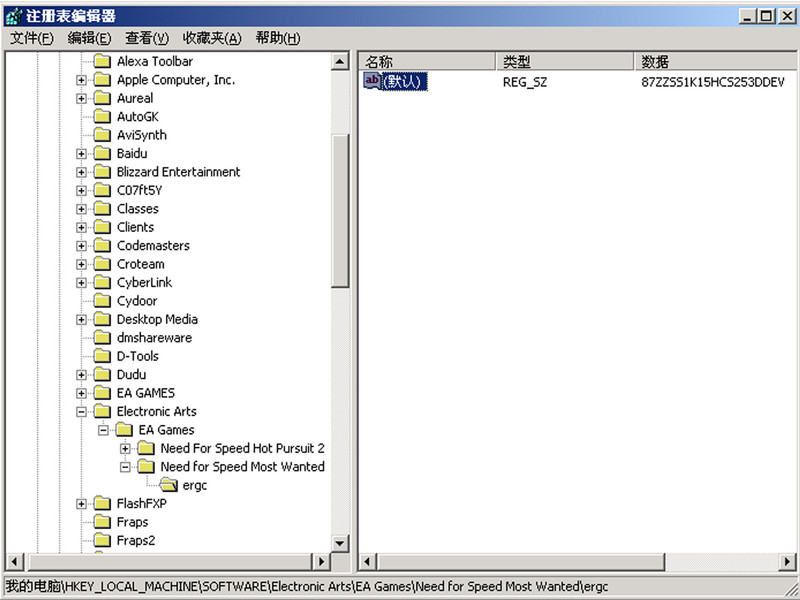Expand the Aureal key
Image resolution: width=800 pixels, height=600 pixels.
(81, 98)
